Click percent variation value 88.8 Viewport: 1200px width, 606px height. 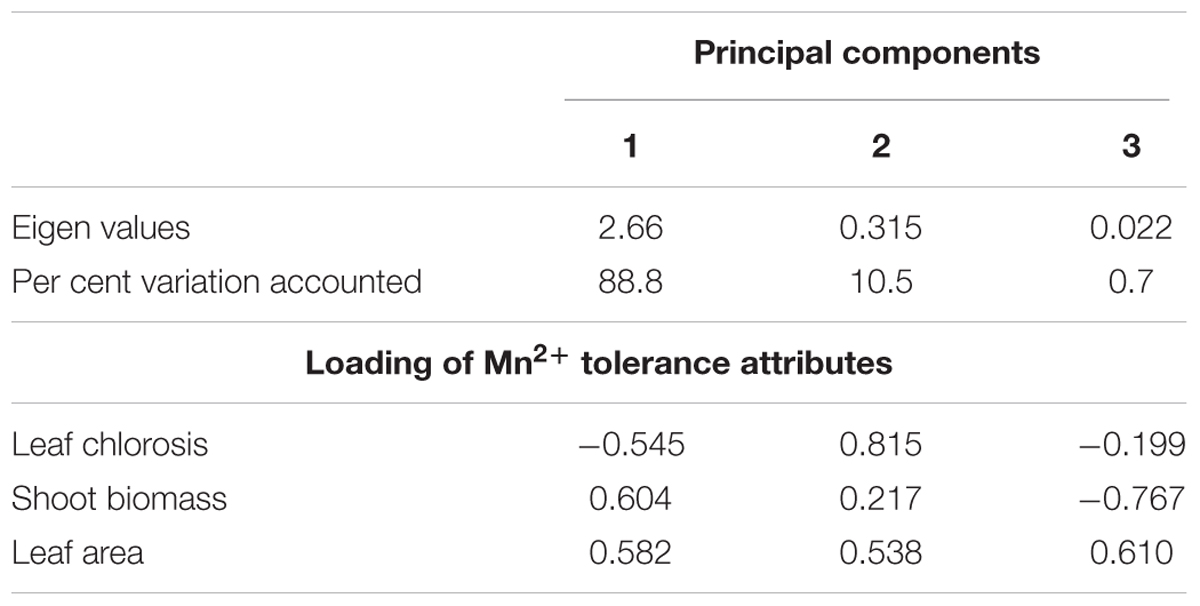pos(630,281)
